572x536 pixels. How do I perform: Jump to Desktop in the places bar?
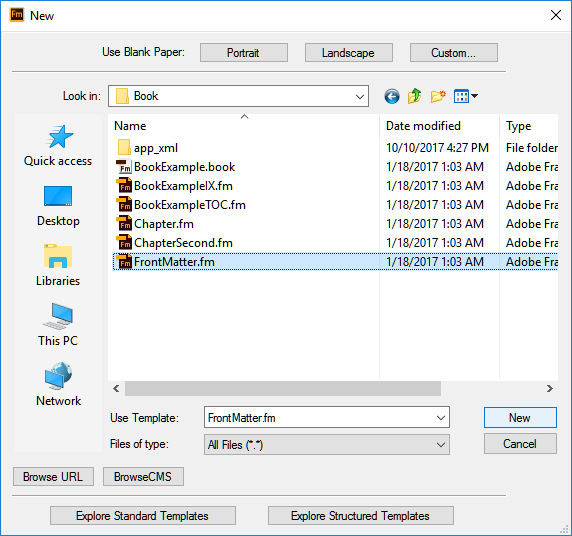point(58,206)
